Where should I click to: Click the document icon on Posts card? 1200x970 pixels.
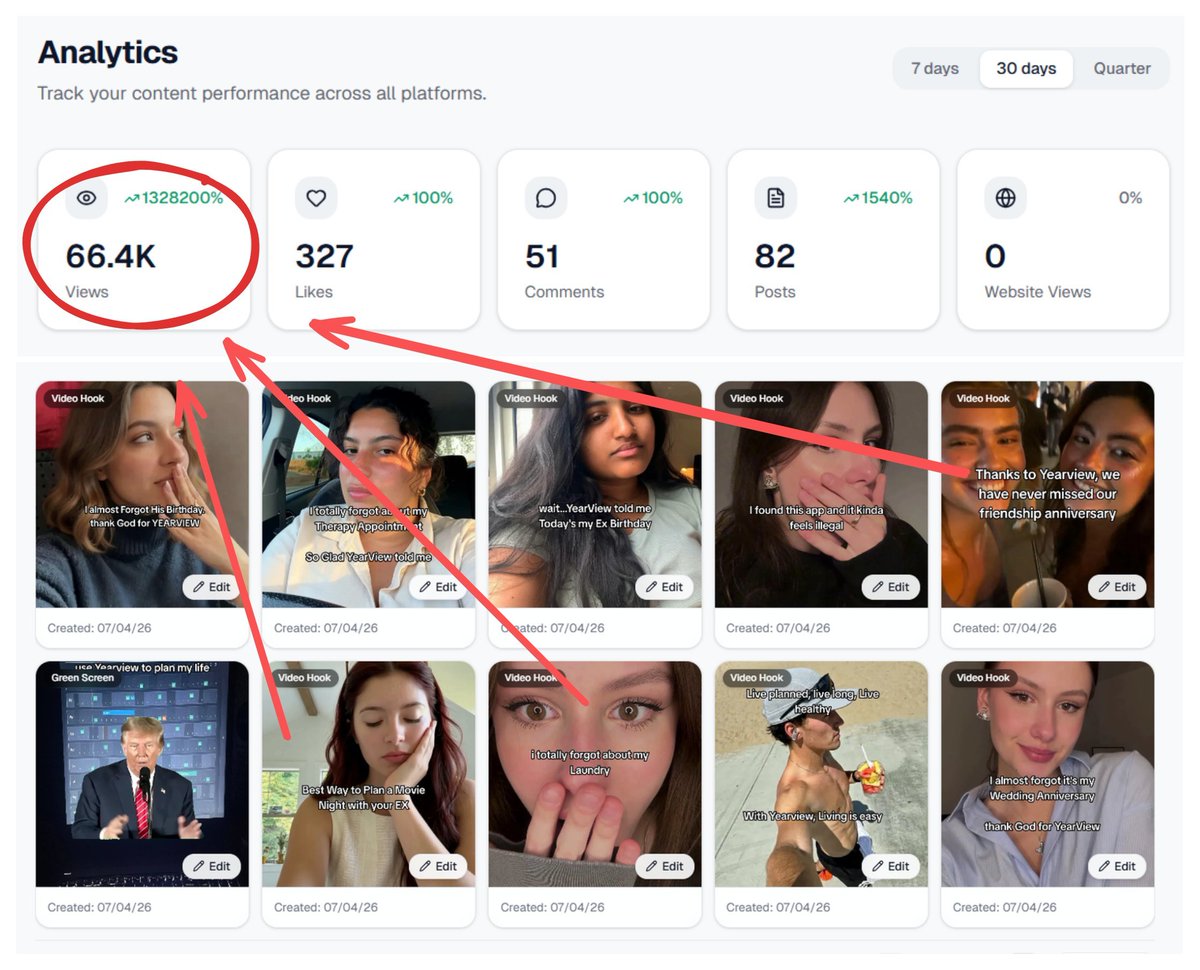tap(775, 198)
